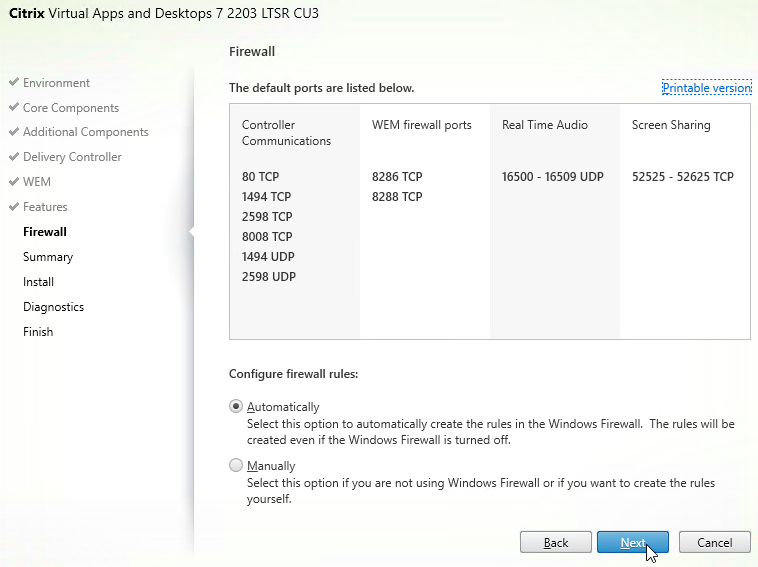
Task: Click the Additional Components checkmark icon
Action: (14, 132)
